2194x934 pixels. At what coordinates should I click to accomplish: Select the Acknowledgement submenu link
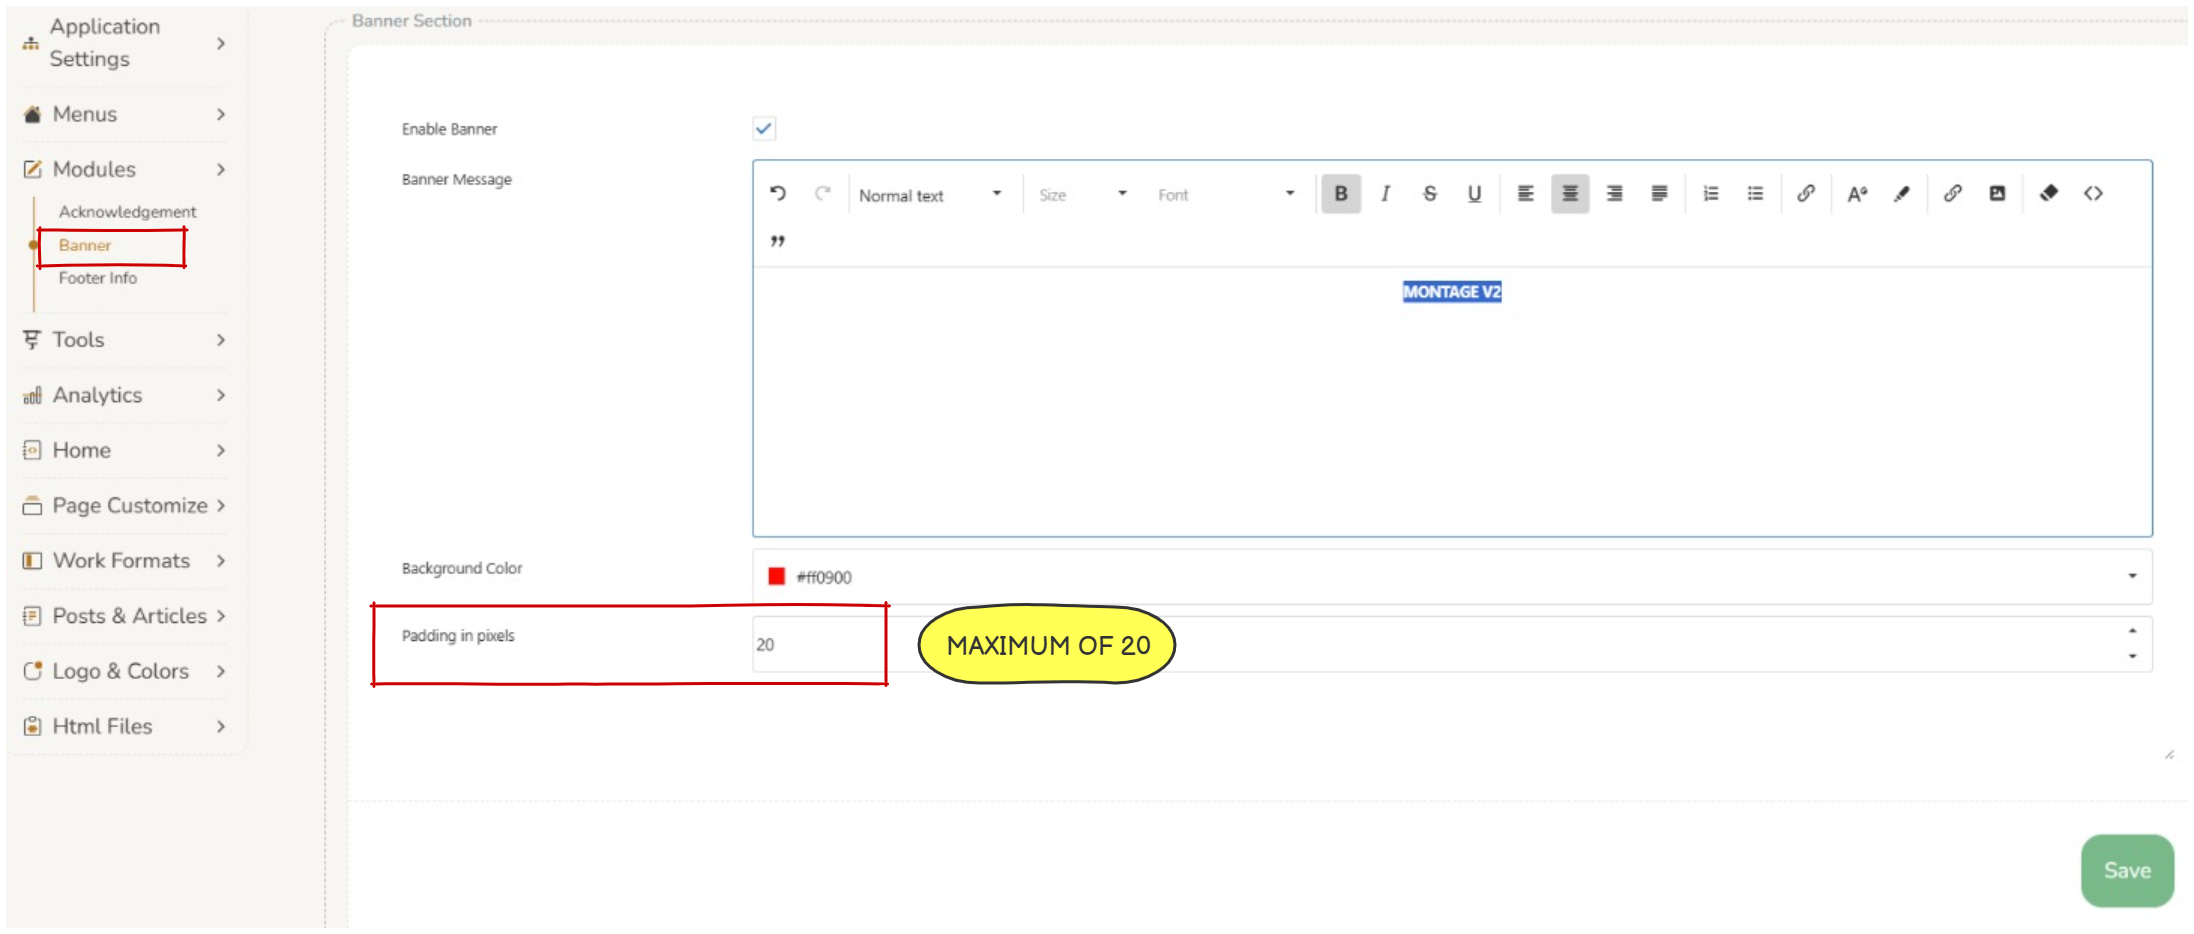tap(127, 212)
